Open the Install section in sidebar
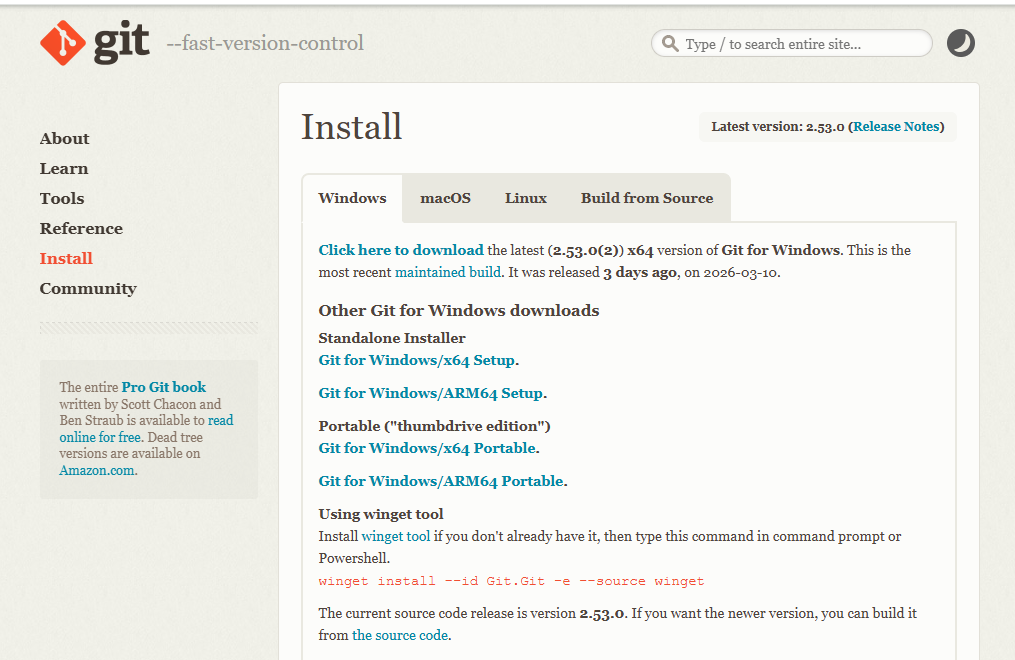 coord(66,258)
